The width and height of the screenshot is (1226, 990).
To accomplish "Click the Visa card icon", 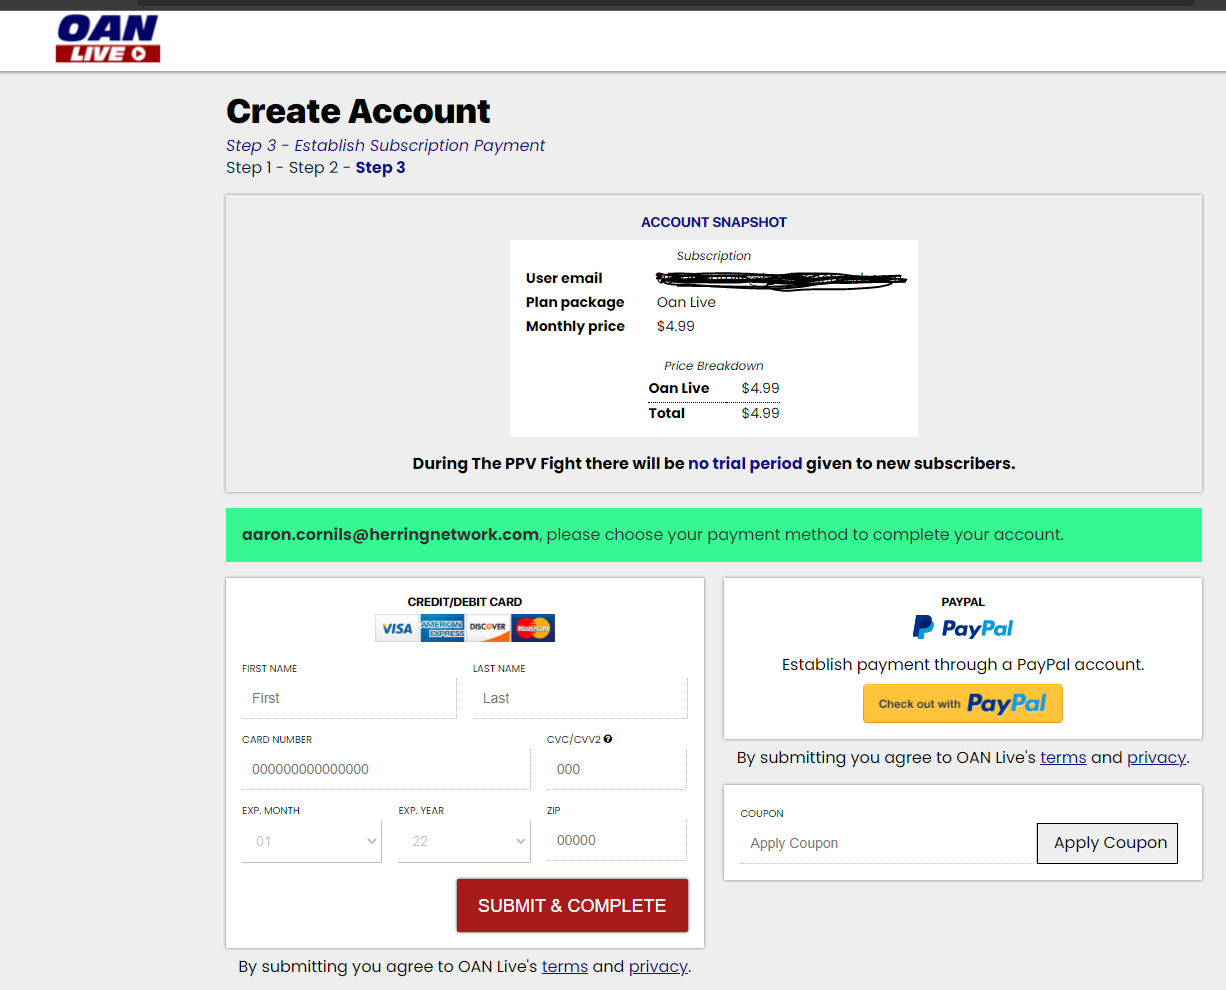I will [397, 628].
